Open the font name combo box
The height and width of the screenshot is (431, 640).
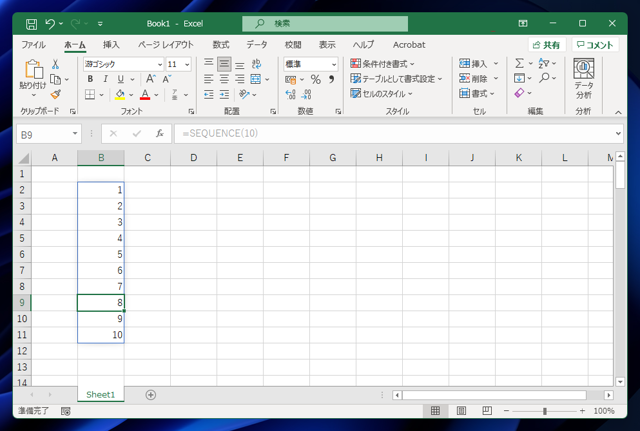pyautogui.click(x=123, y=64)
